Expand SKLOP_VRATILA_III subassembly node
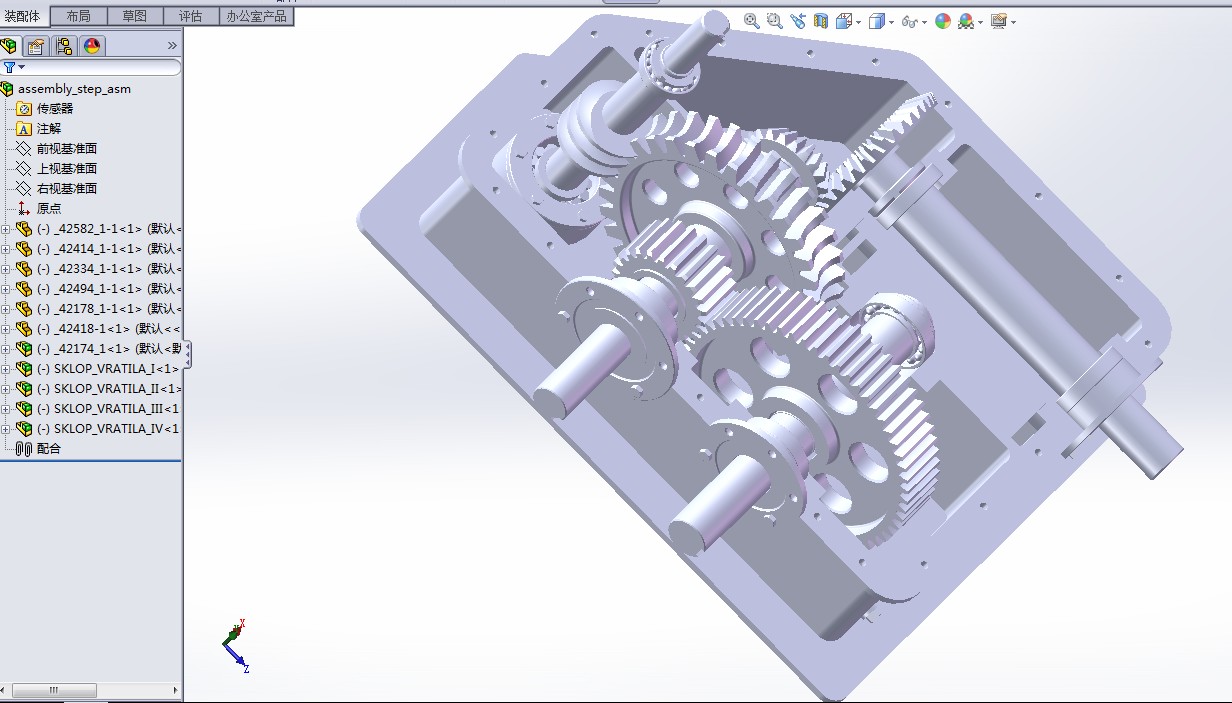The width and height of the screenshot is (1232, 703). pos(6,409)
